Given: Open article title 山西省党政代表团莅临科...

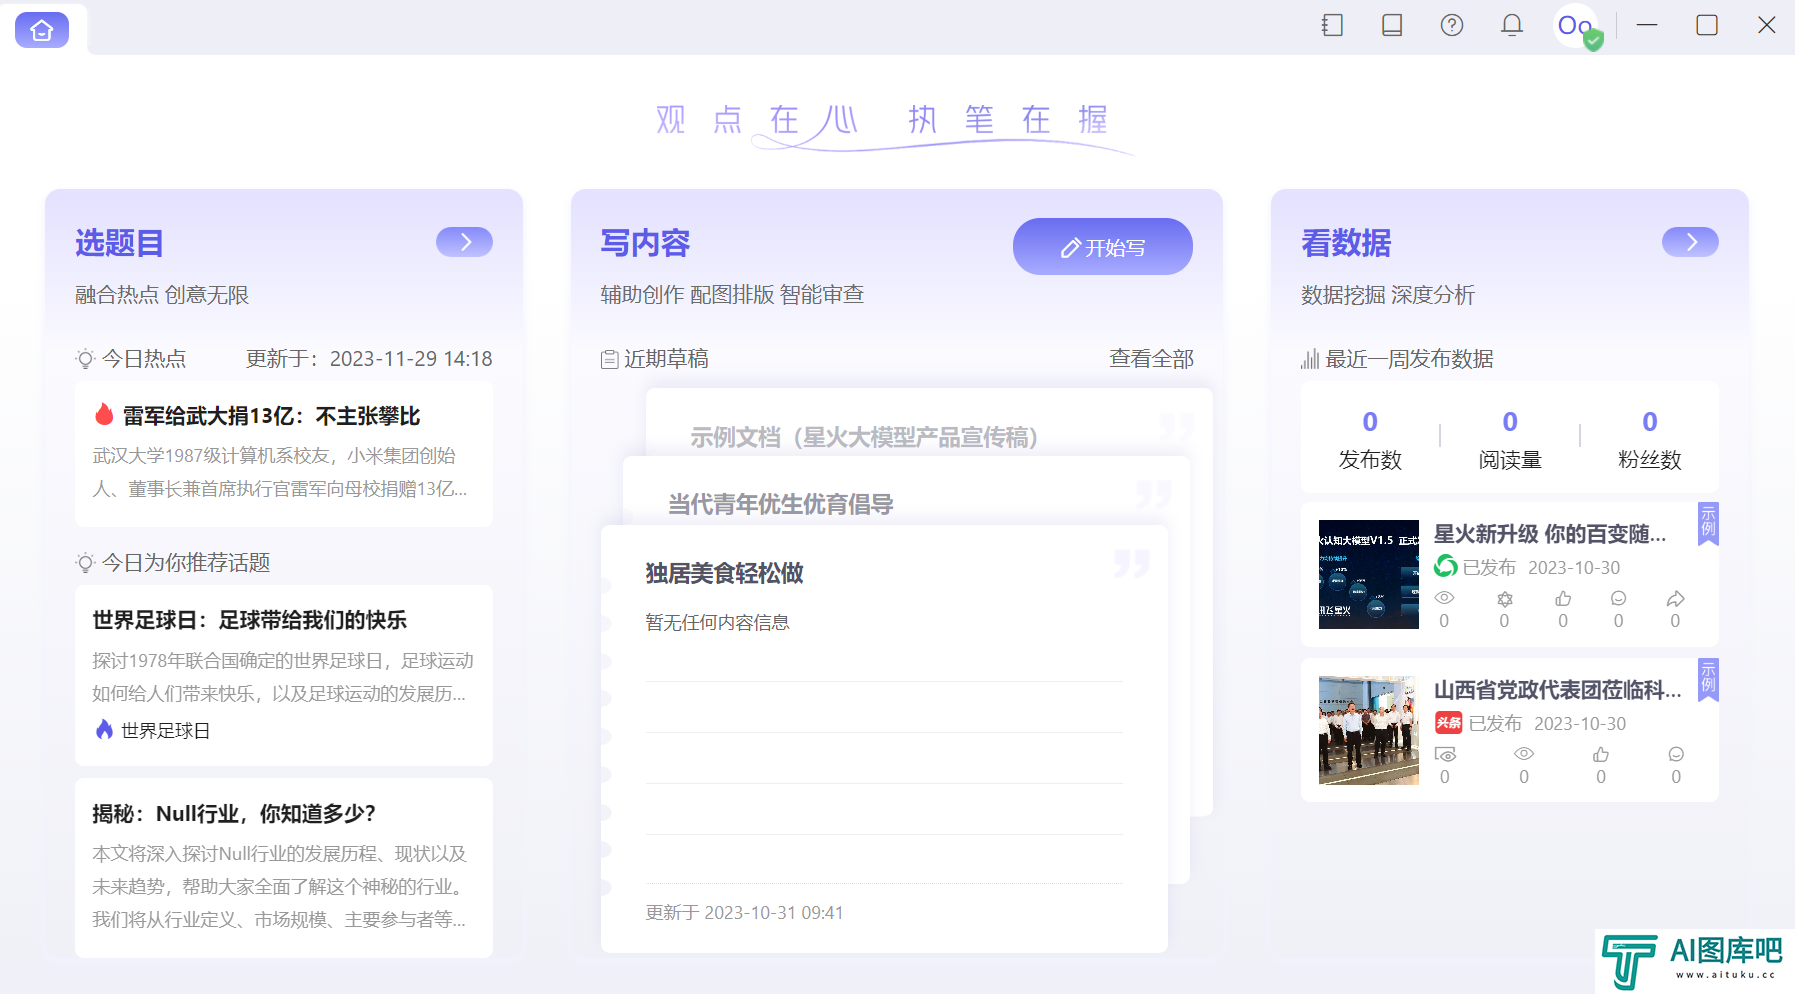Looking at the screenshot, I should [1558, 690].
